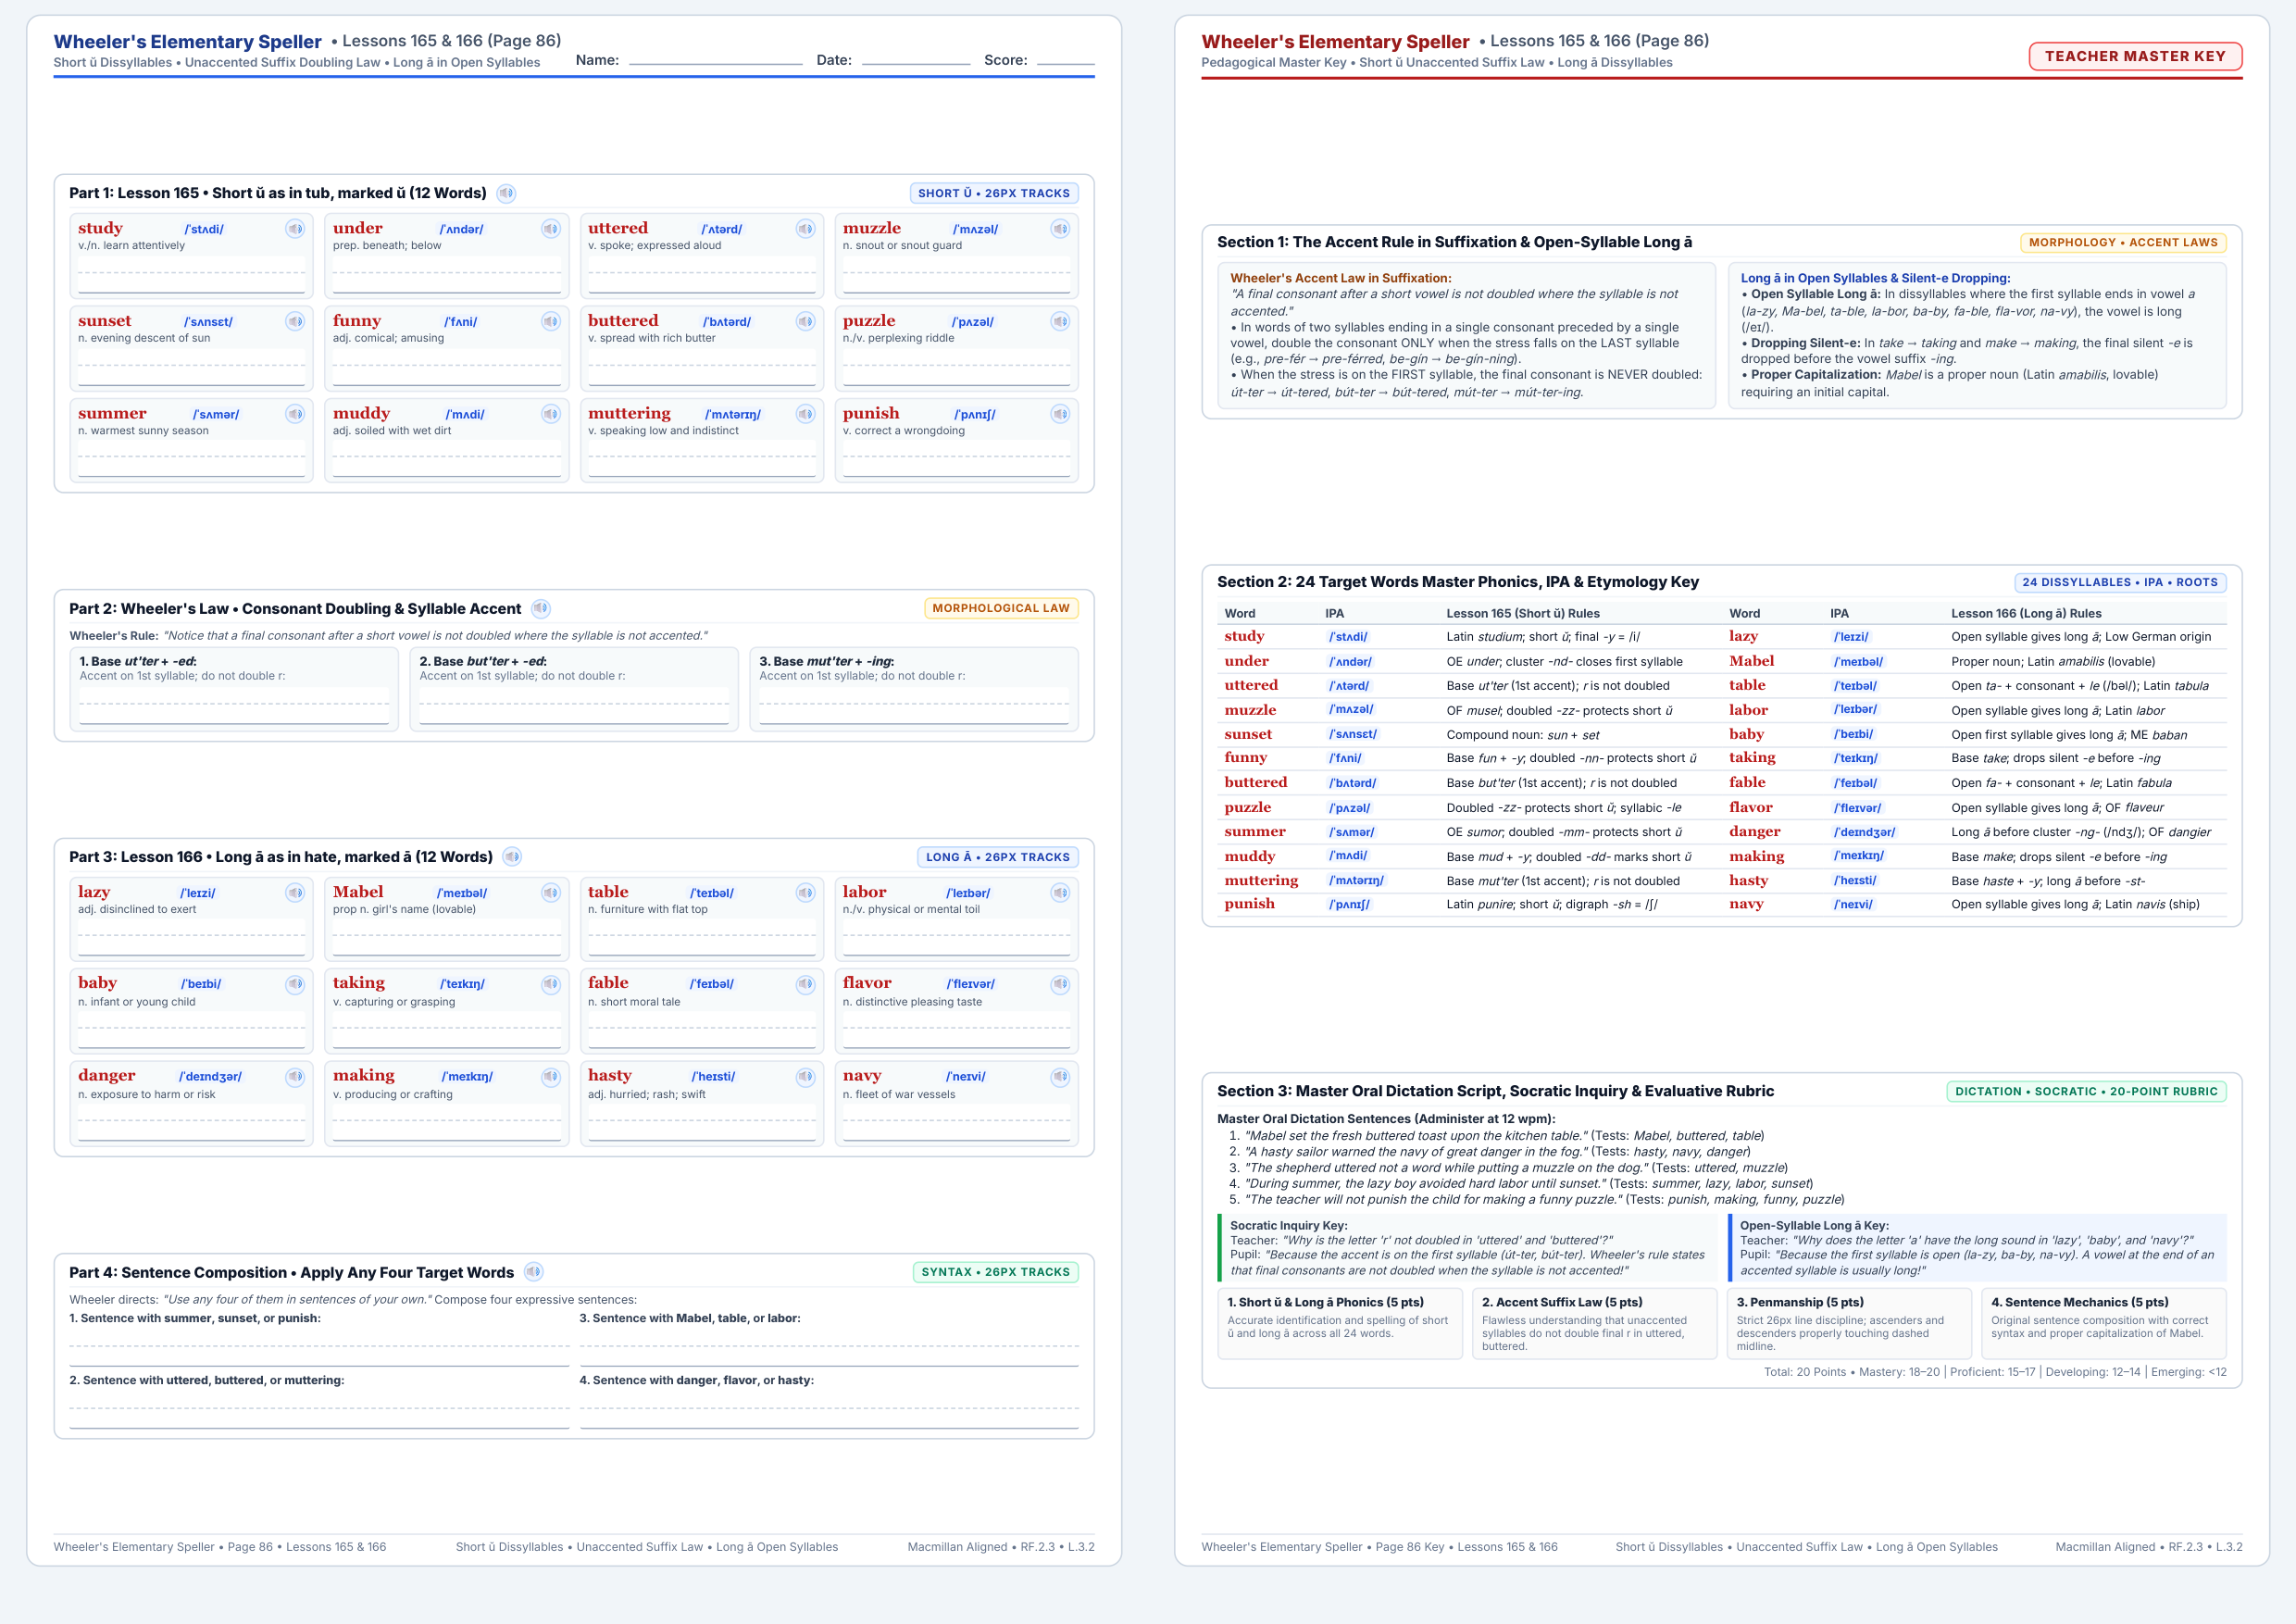Play audio for the word 'buttered'

click(x=805, y=321)
